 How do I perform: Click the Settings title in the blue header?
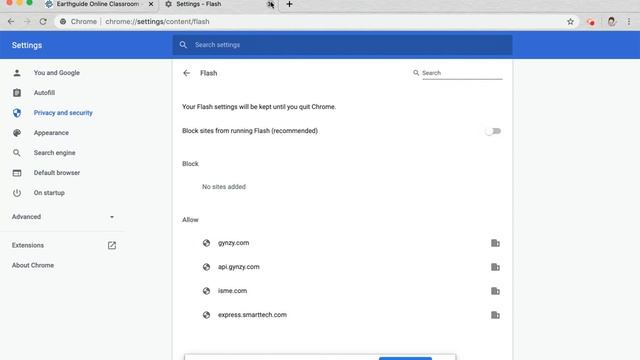click(x=27, y=45)
